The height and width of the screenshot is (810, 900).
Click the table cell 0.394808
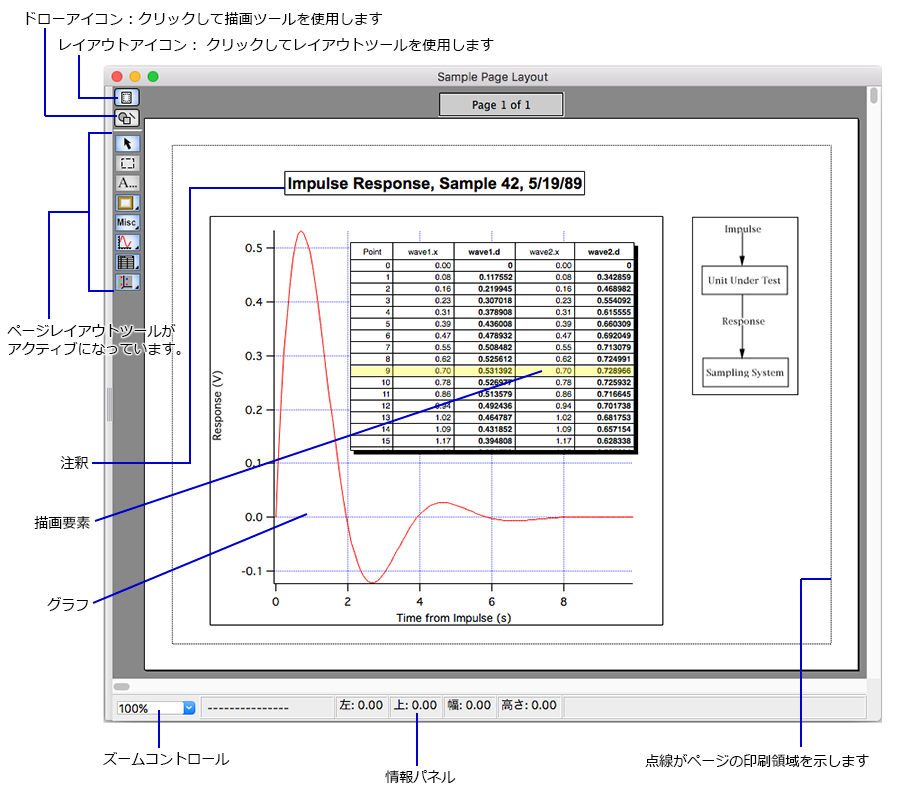[x=484, y=441]
